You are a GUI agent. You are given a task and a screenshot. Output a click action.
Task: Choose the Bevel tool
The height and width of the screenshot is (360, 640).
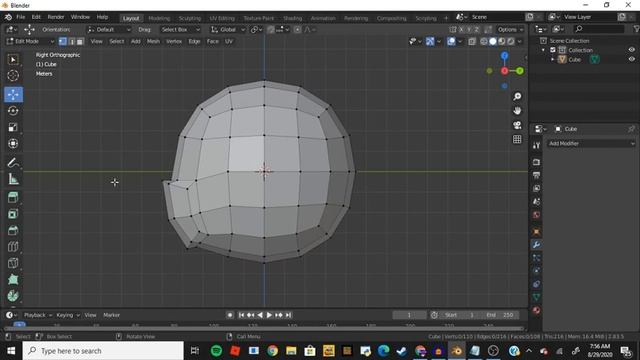[x=13, y=230]
